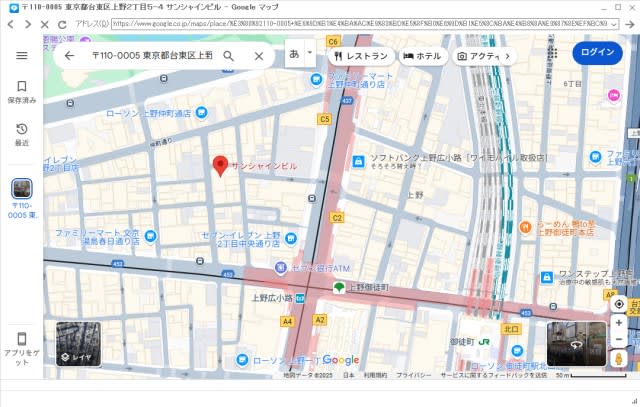The width and height of the screenshot is (640, 407).
Task: Click SoftBank 上野広小路 shop marker
Action: 358,162
